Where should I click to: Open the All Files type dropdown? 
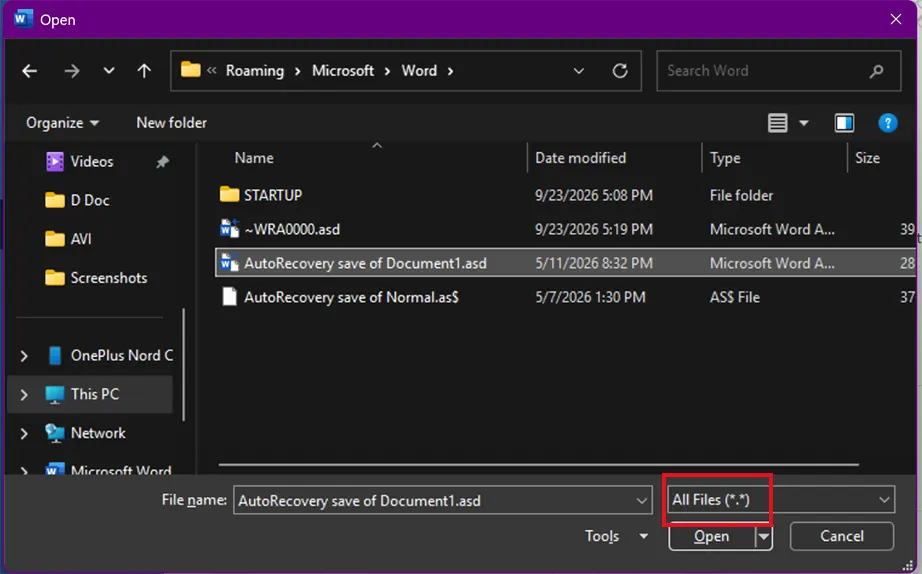(x=781, y=500)
